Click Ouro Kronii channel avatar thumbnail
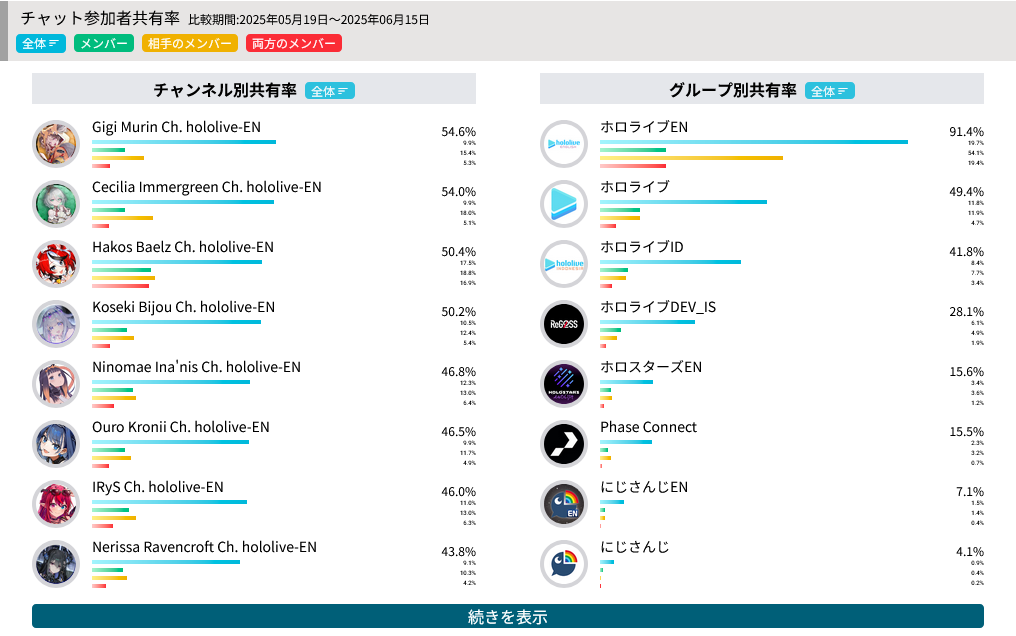The height and width of the screenshot is (636, 1016). coord(56,444)
